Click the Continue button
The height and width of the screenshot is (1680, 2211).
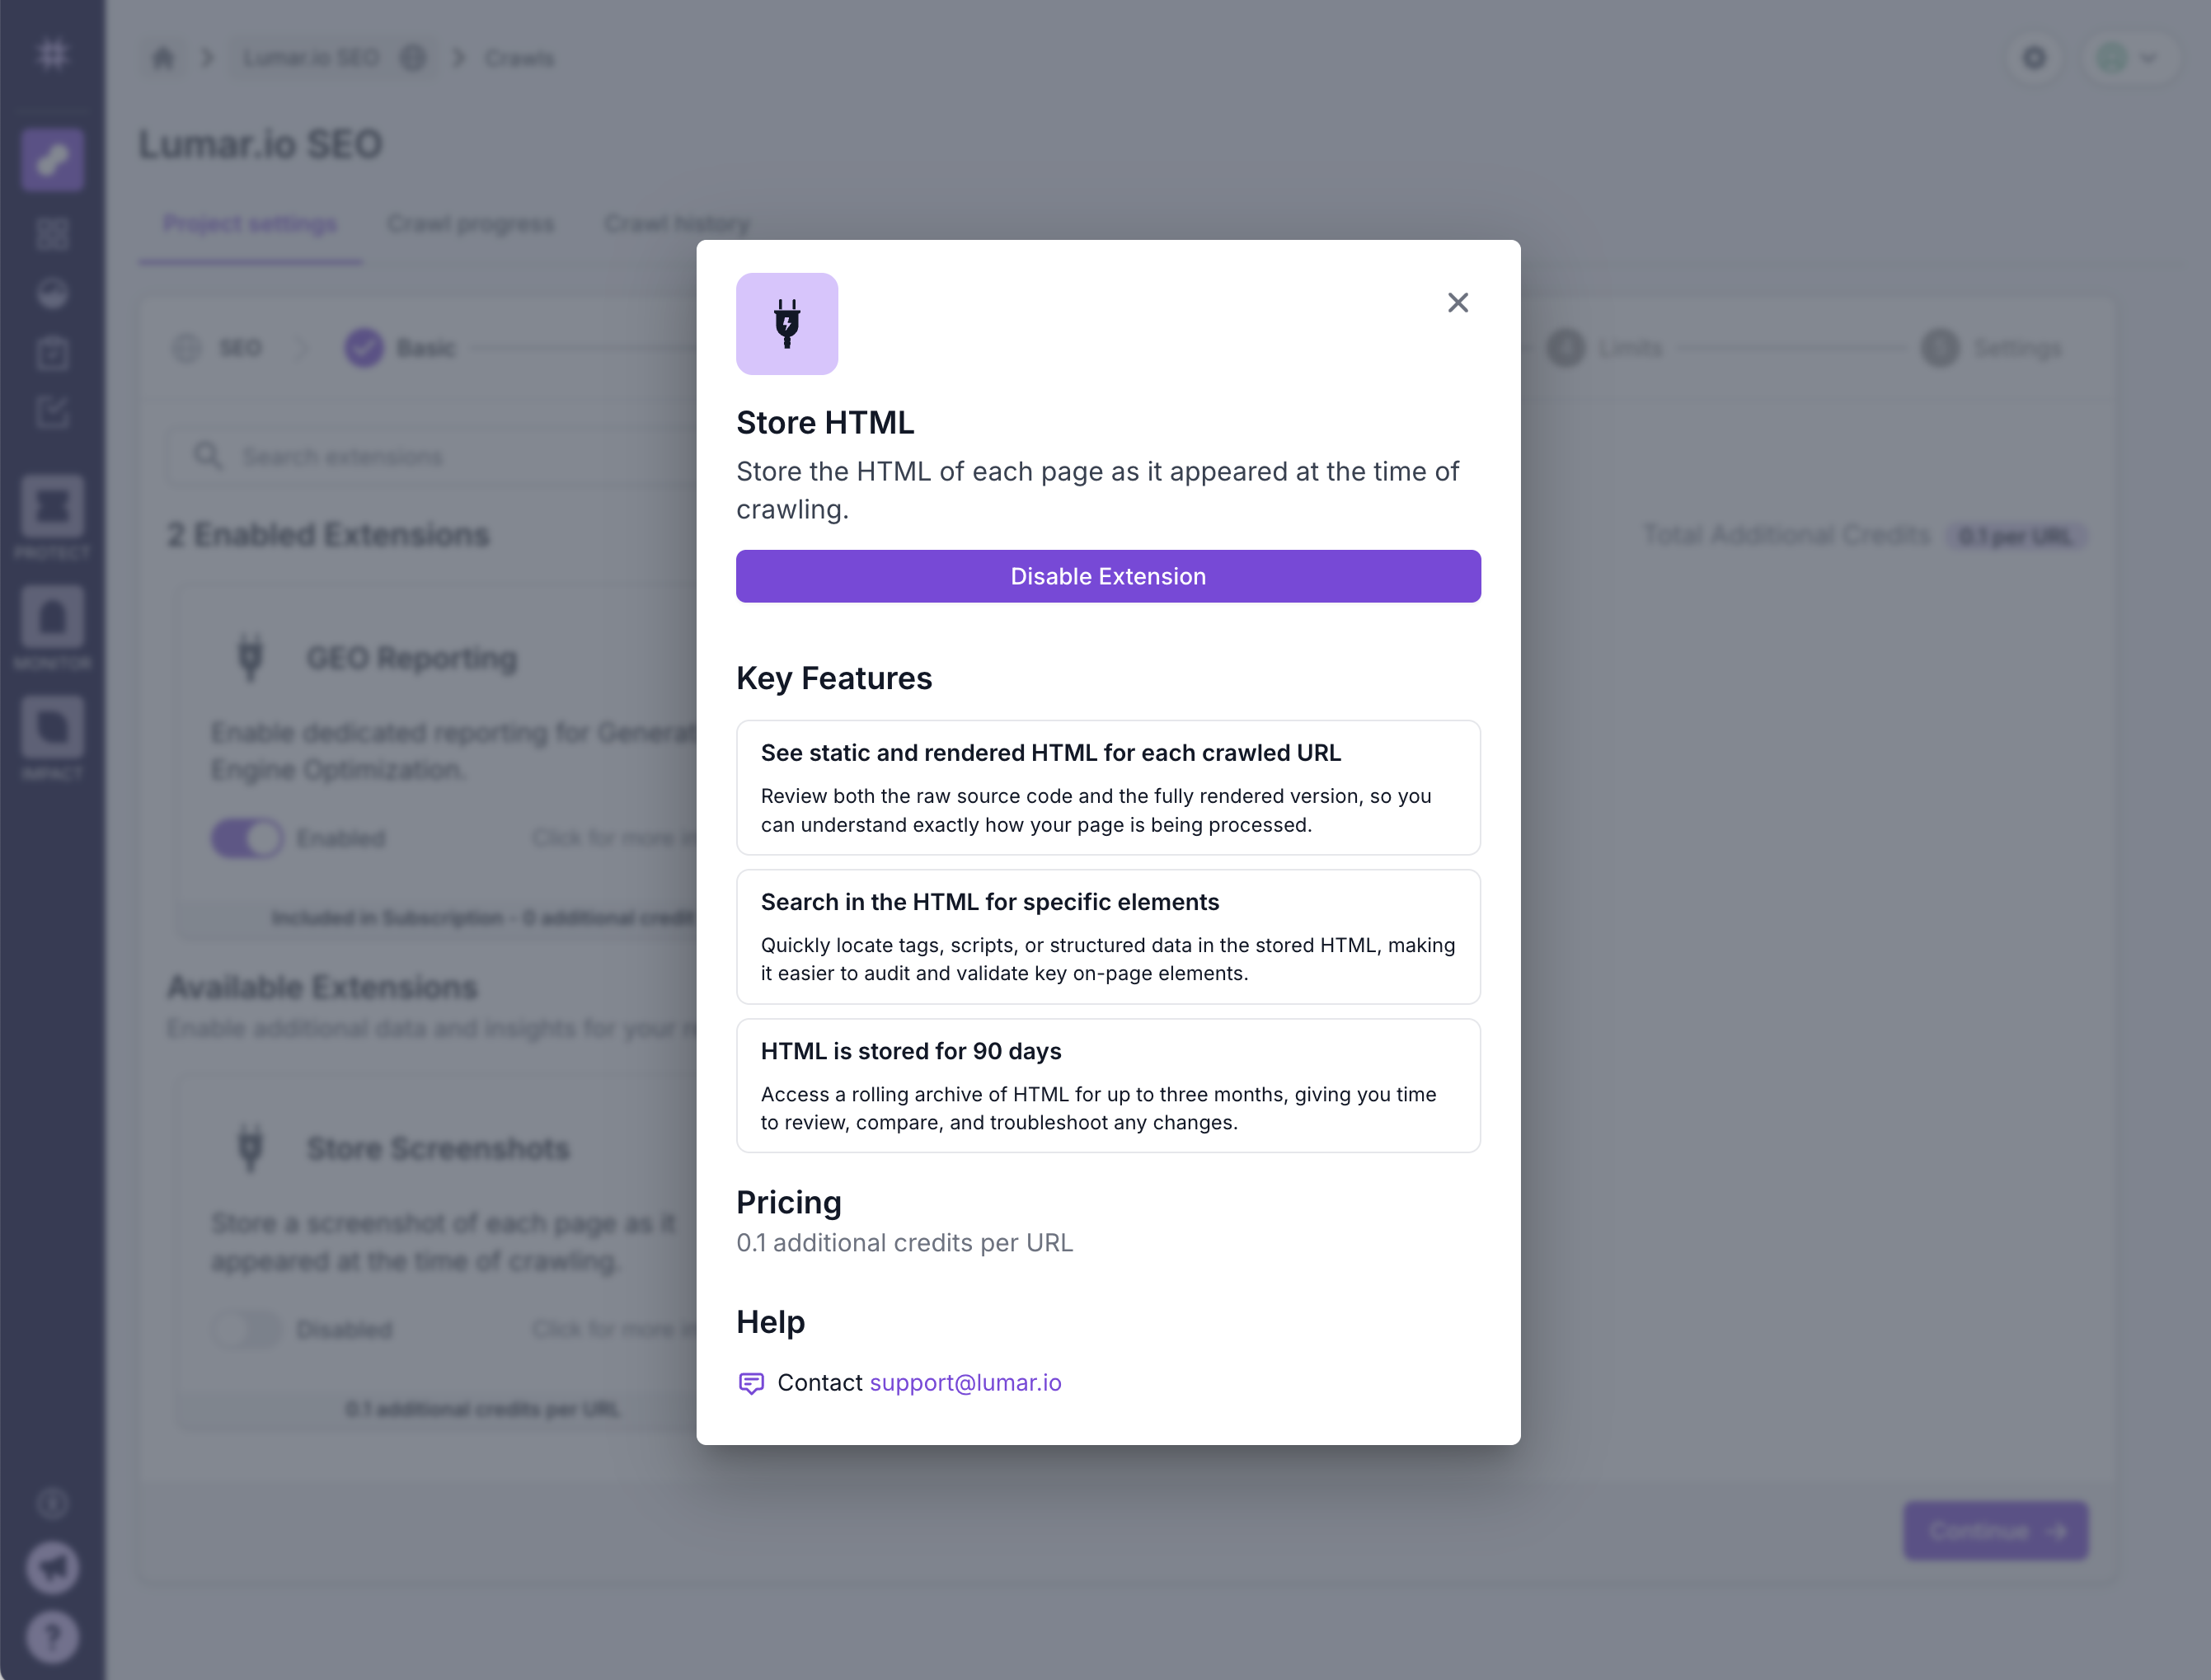[x=1995, y=1530]
